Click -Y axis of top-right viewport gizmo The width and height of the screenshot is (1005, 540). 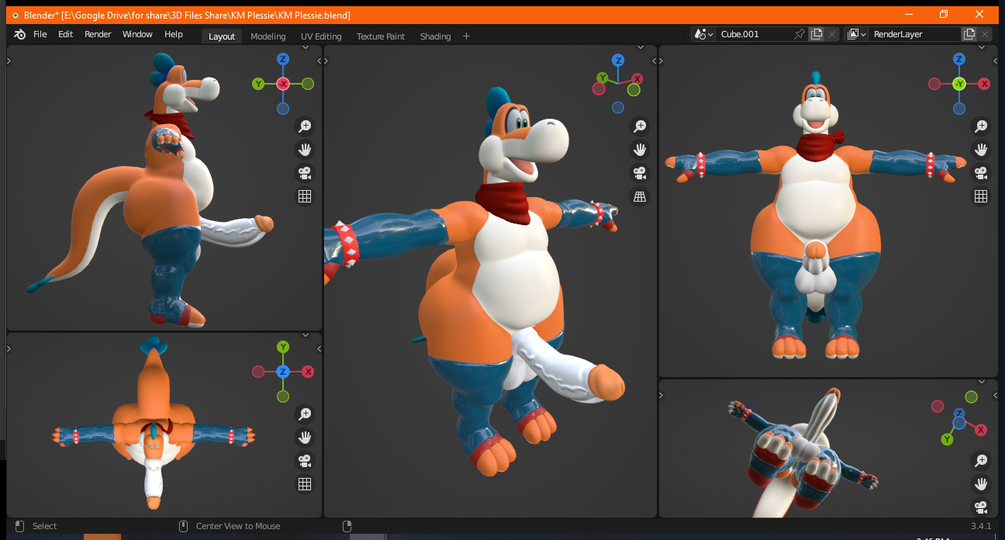point(959,84)
